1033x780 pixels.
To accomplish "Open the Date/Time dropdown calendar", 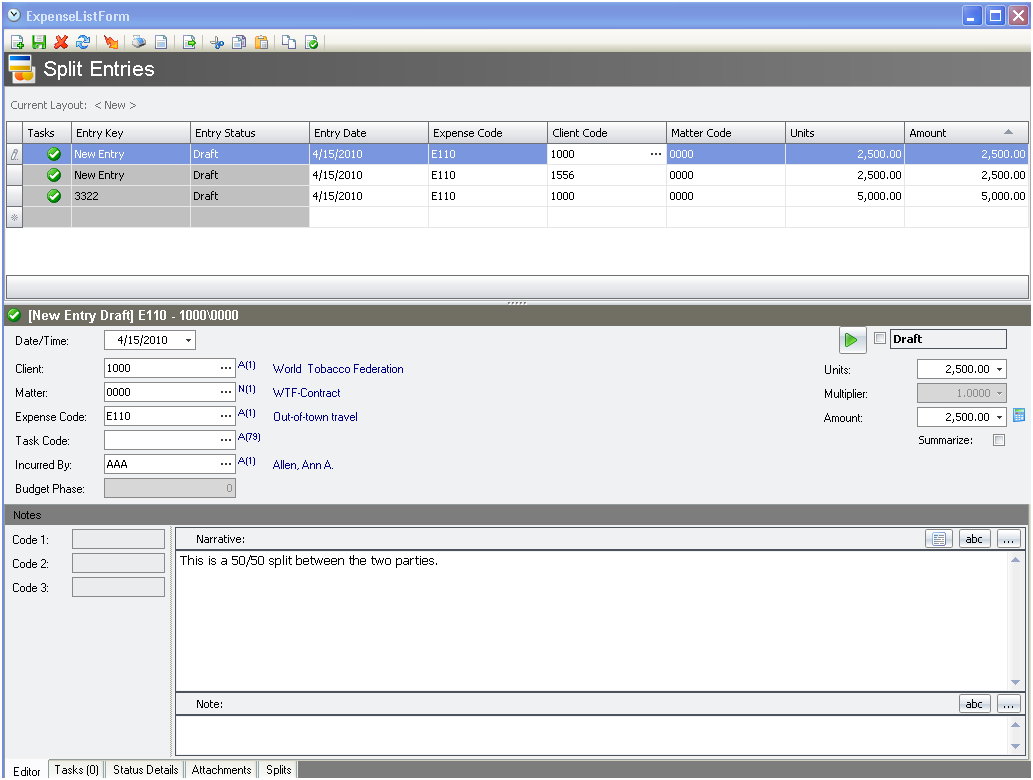I will coord(188,340).
